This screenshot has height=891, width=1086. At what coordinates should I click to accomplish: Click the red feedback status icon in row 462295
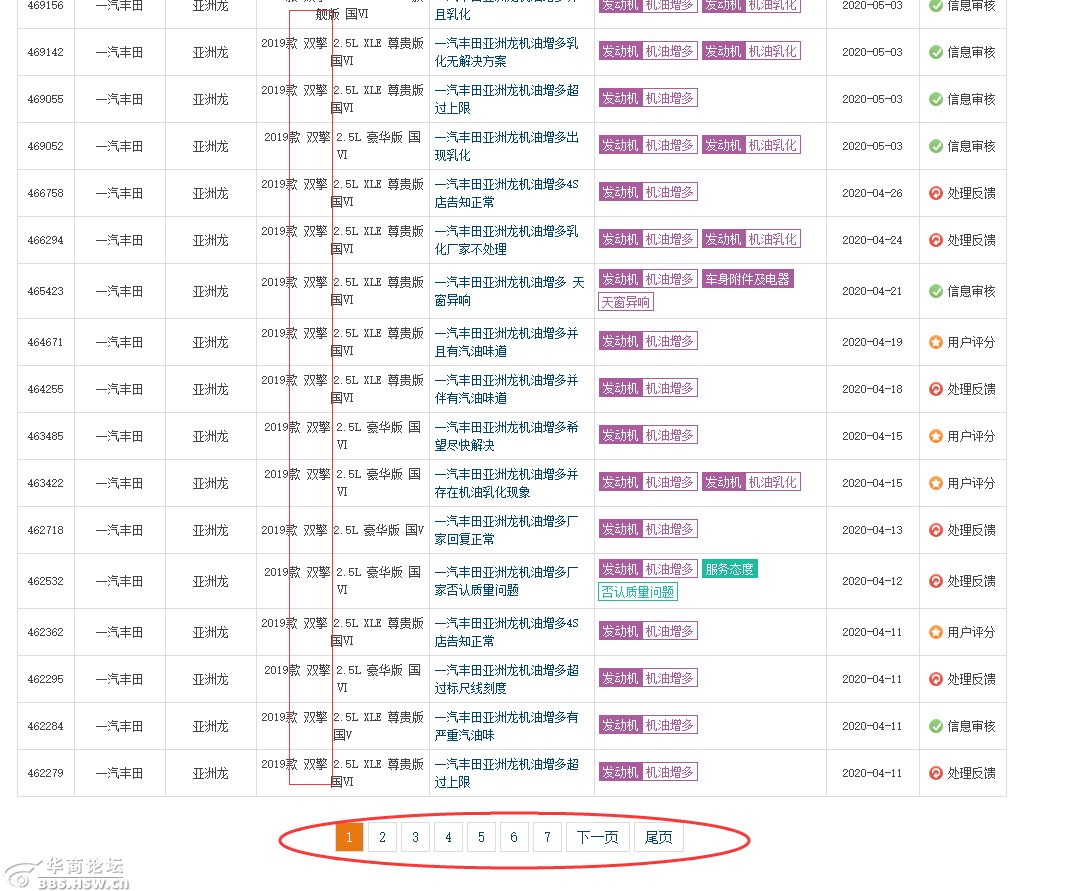(x=936, y=679)
